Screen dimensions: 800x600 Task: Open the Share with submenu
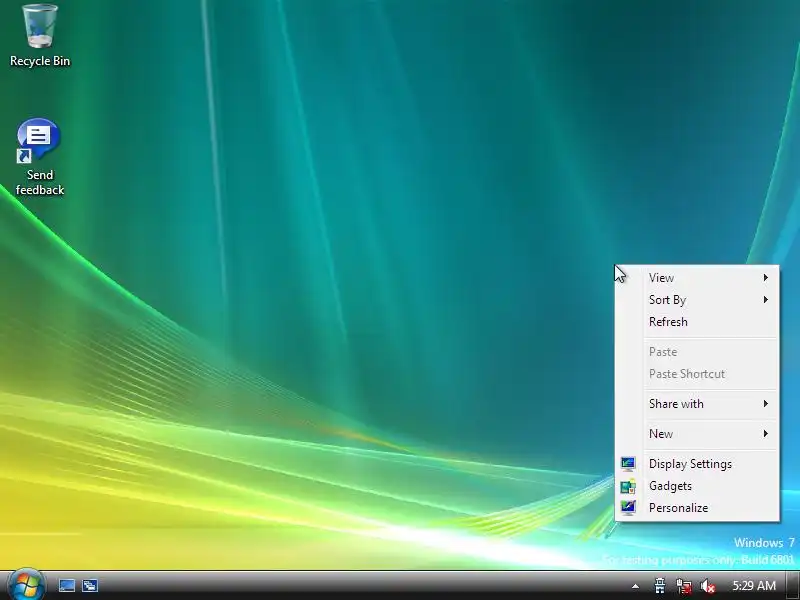coord(697,404)
